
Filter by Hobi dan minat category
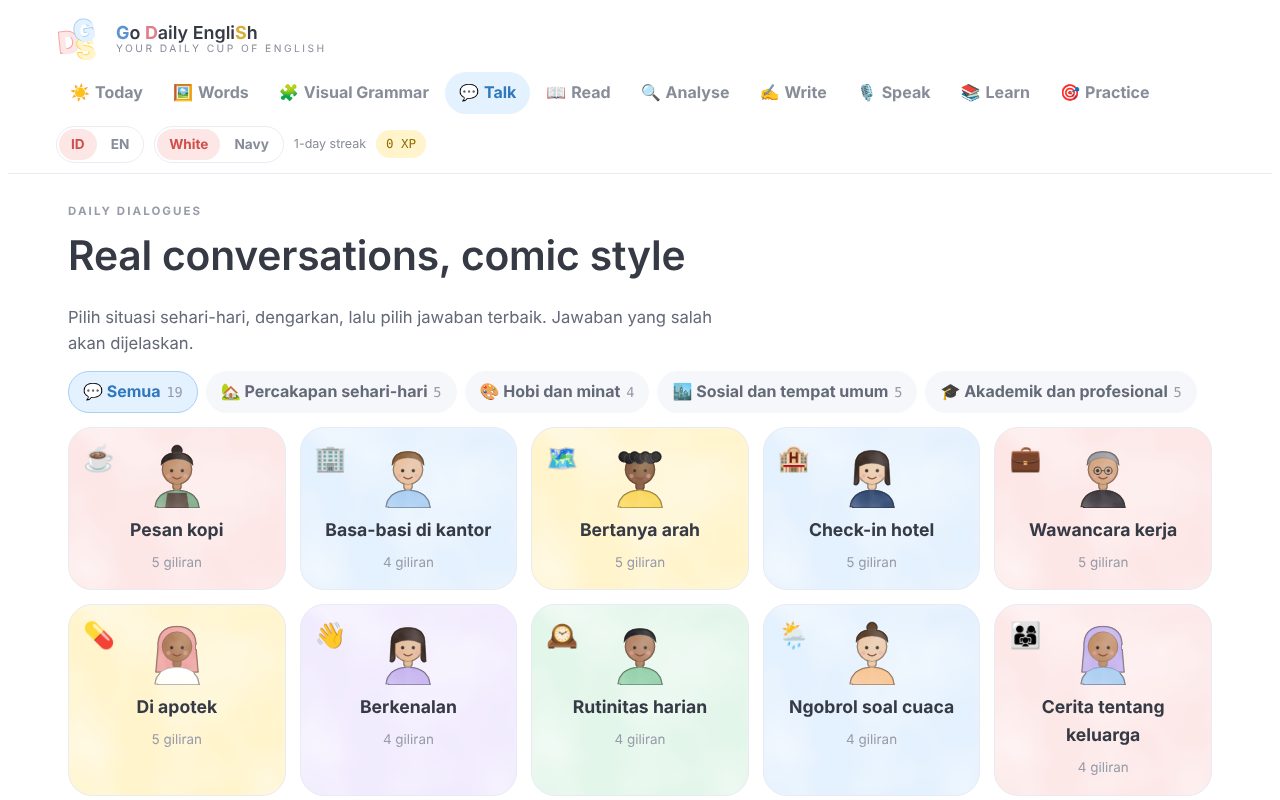click(x=557, y=392)
